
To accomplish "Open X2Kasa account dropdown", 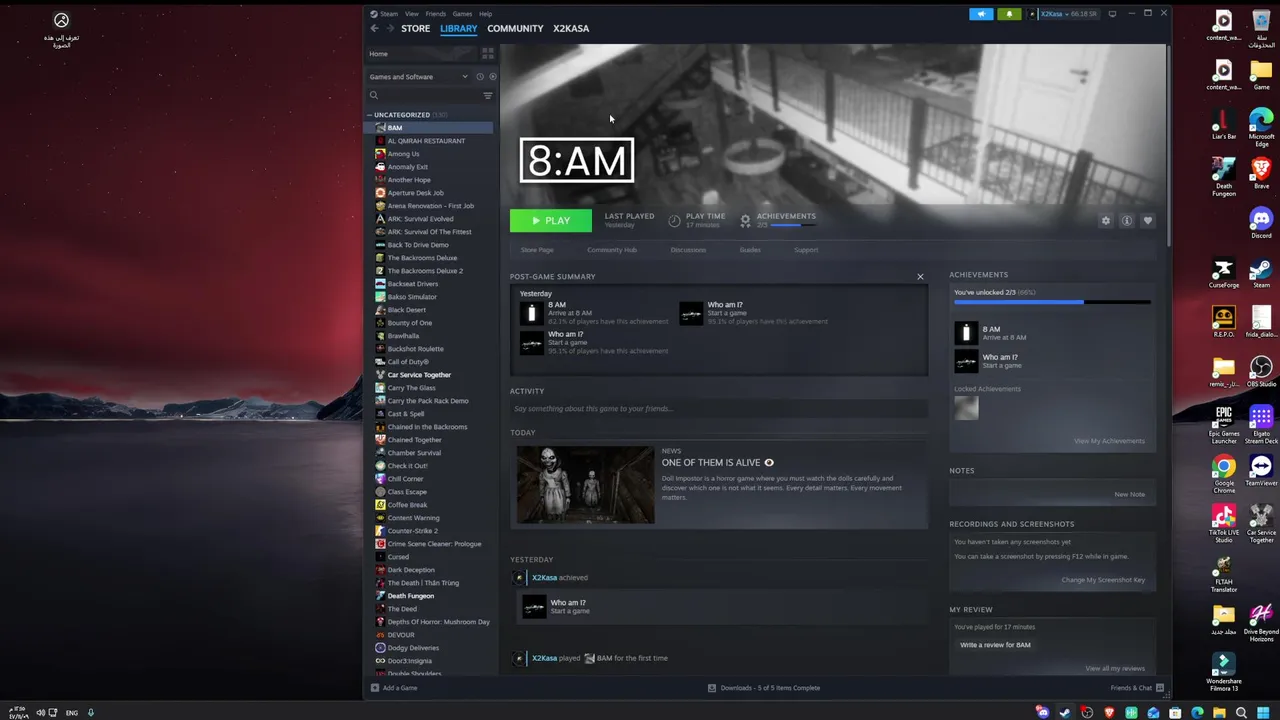I will pyautogui.click(x=1063, y=14).
